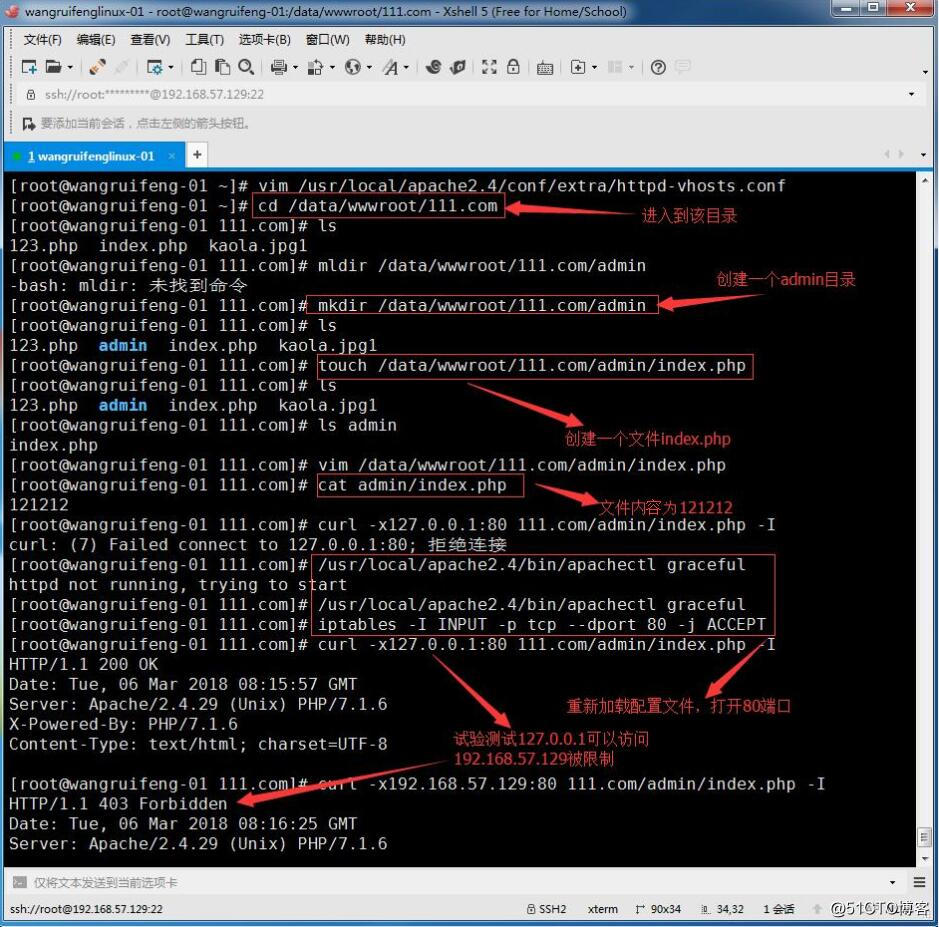Click the 90x34 terminal size indicator
The width and height of the screenshot is (939, 927).
point(658,909)
